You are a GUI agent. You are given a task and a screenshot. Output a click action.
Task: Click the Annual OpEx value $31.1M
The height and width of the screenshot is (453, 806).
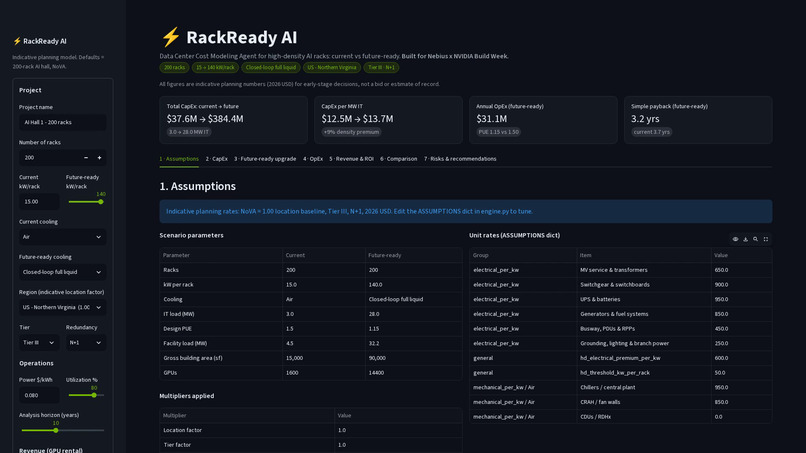tap(491, 119)
